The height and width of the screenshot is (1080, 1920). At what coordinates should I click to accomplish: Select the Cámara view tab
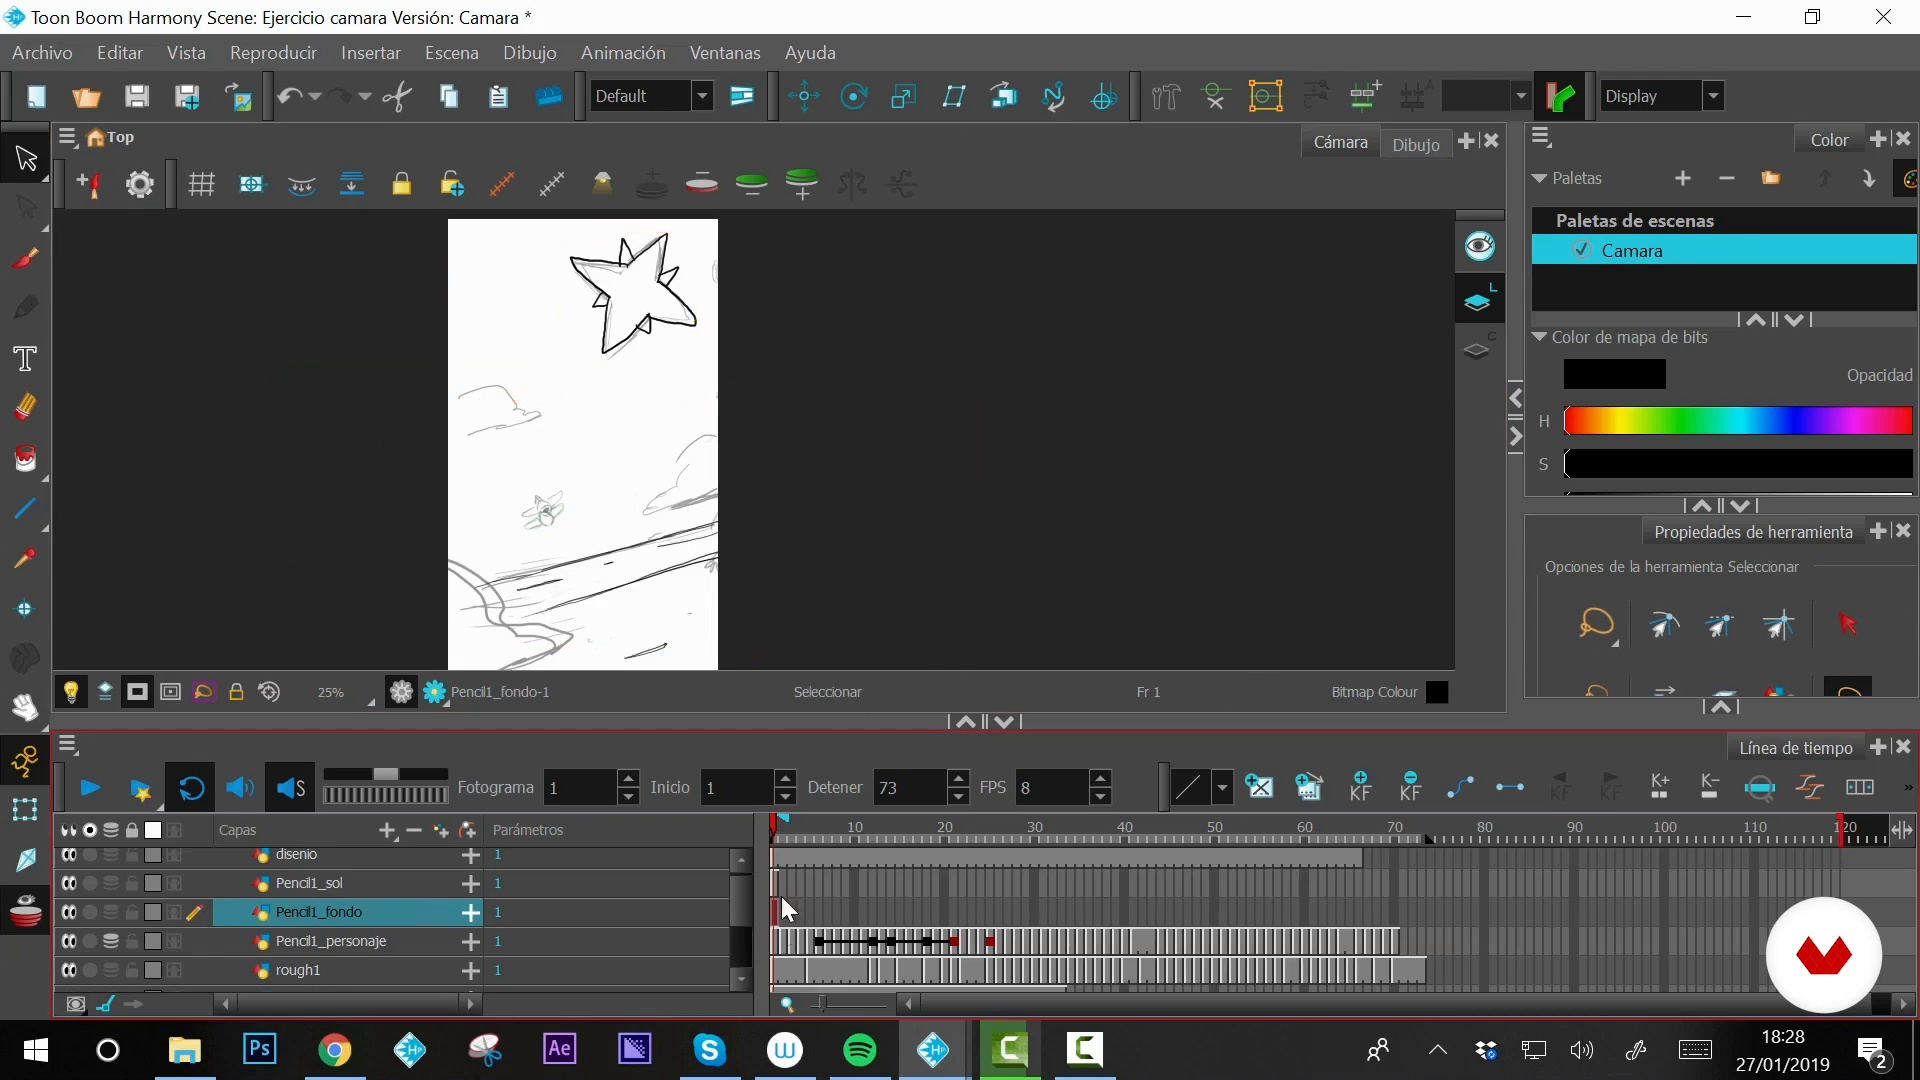click(x=1340, y=142)
